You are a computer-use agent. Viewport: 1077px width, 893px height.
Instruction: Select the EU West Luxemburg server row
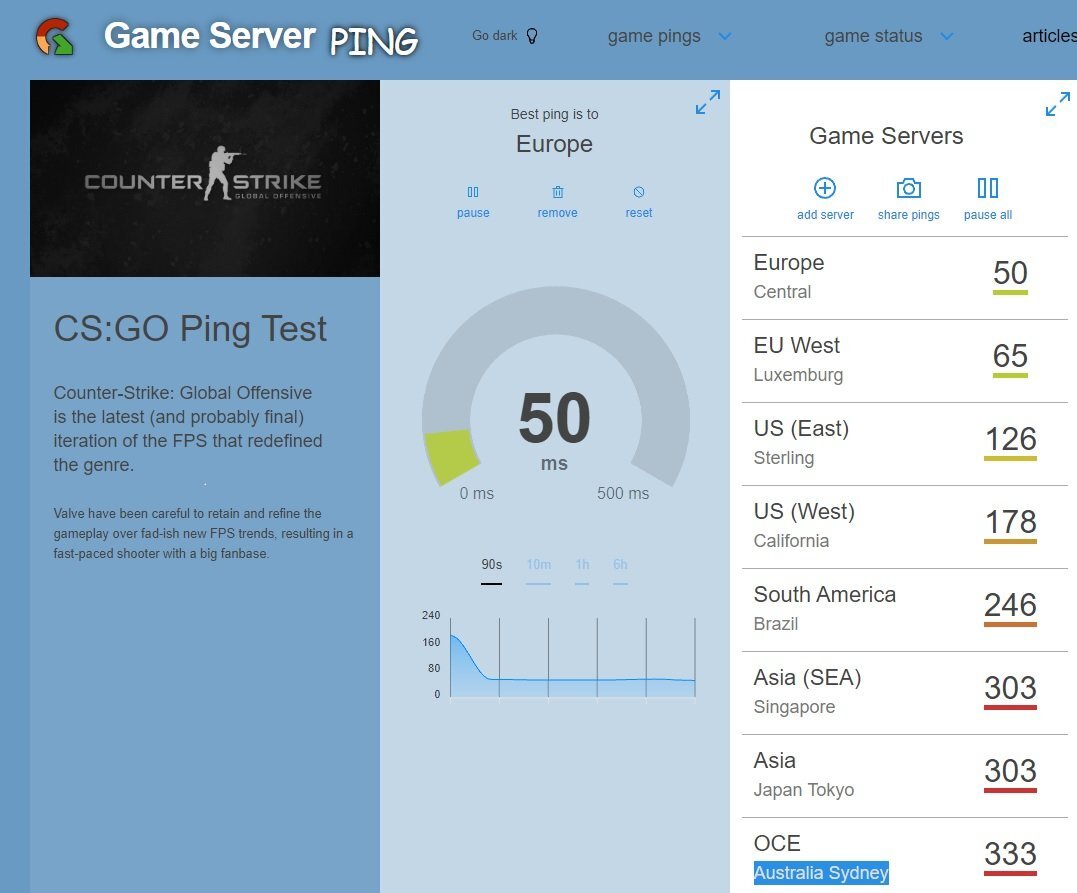tap(905, 361)
